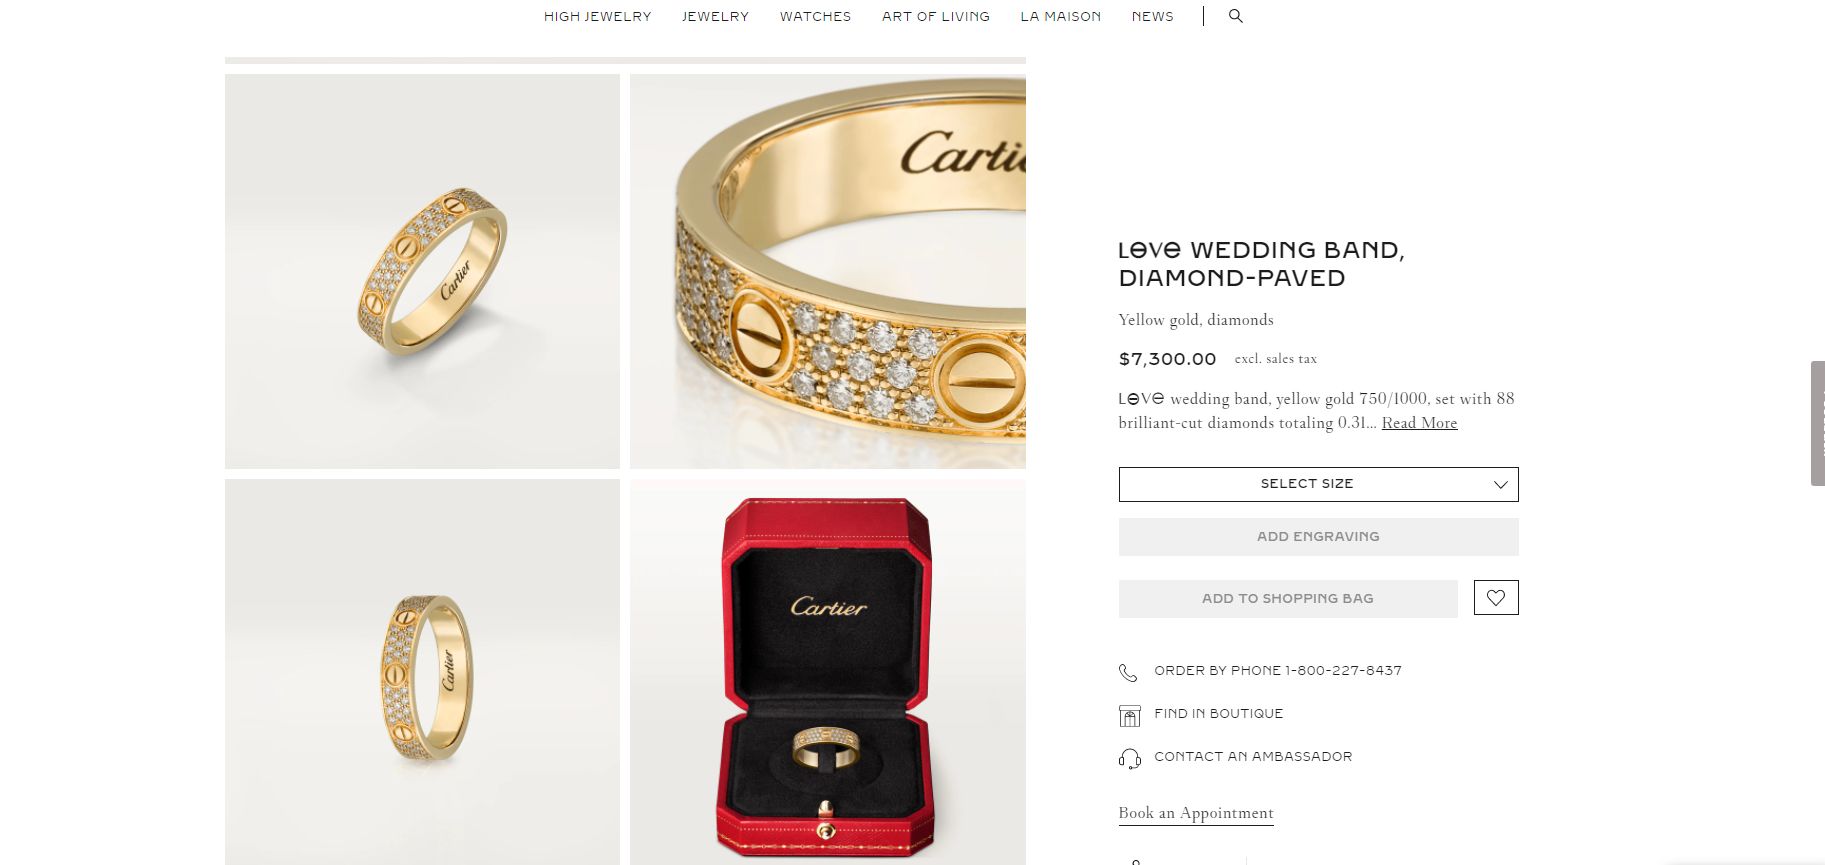Open close-up diamond-paved ring image
The height and width of the screenshot is (865, 1825).
828,271
